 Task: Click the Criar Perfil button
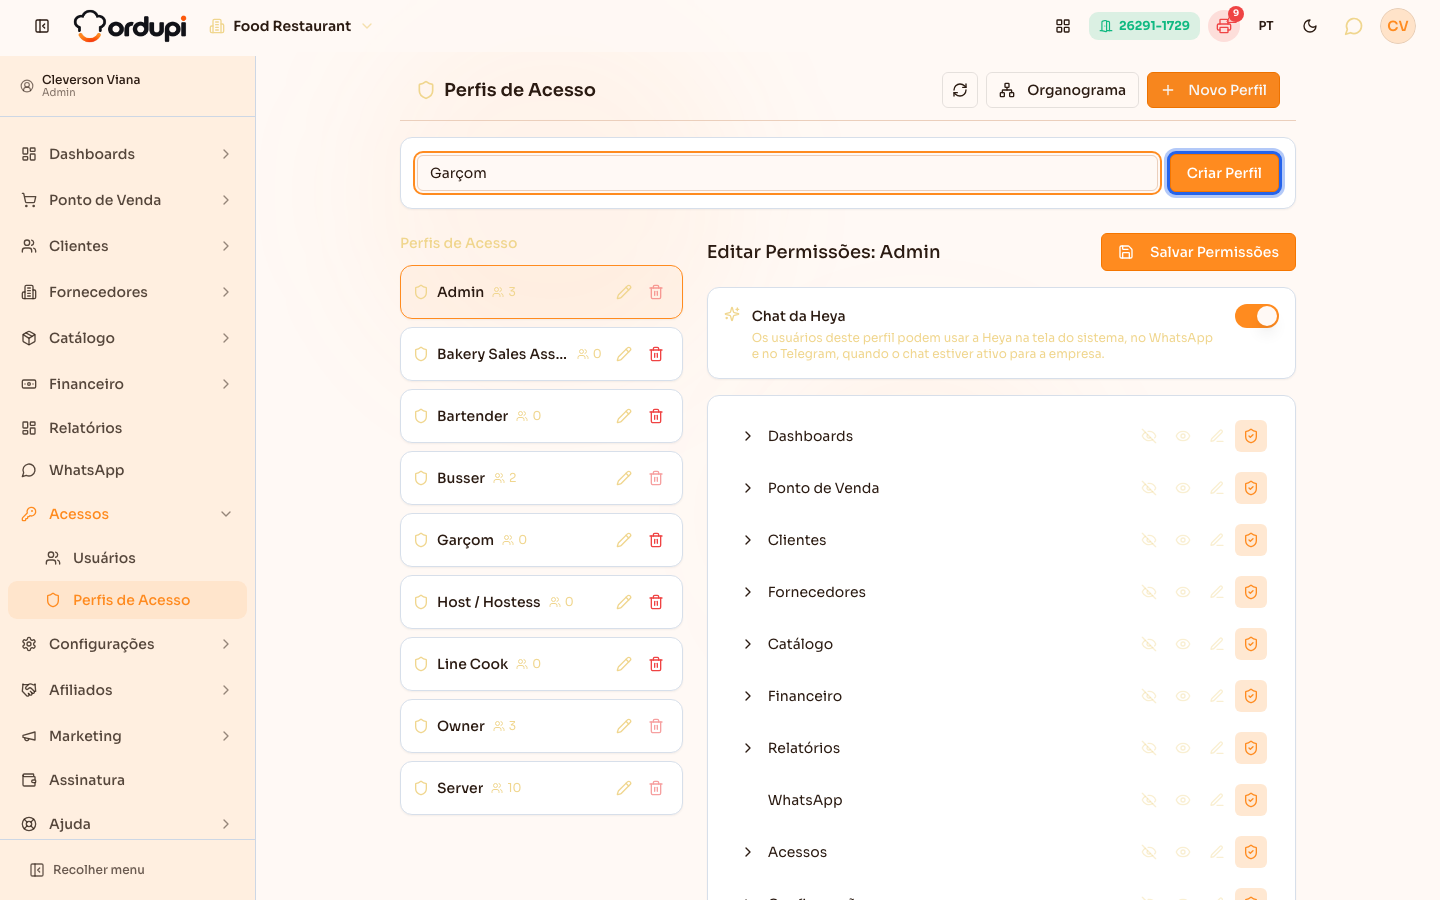[1224, 173]
